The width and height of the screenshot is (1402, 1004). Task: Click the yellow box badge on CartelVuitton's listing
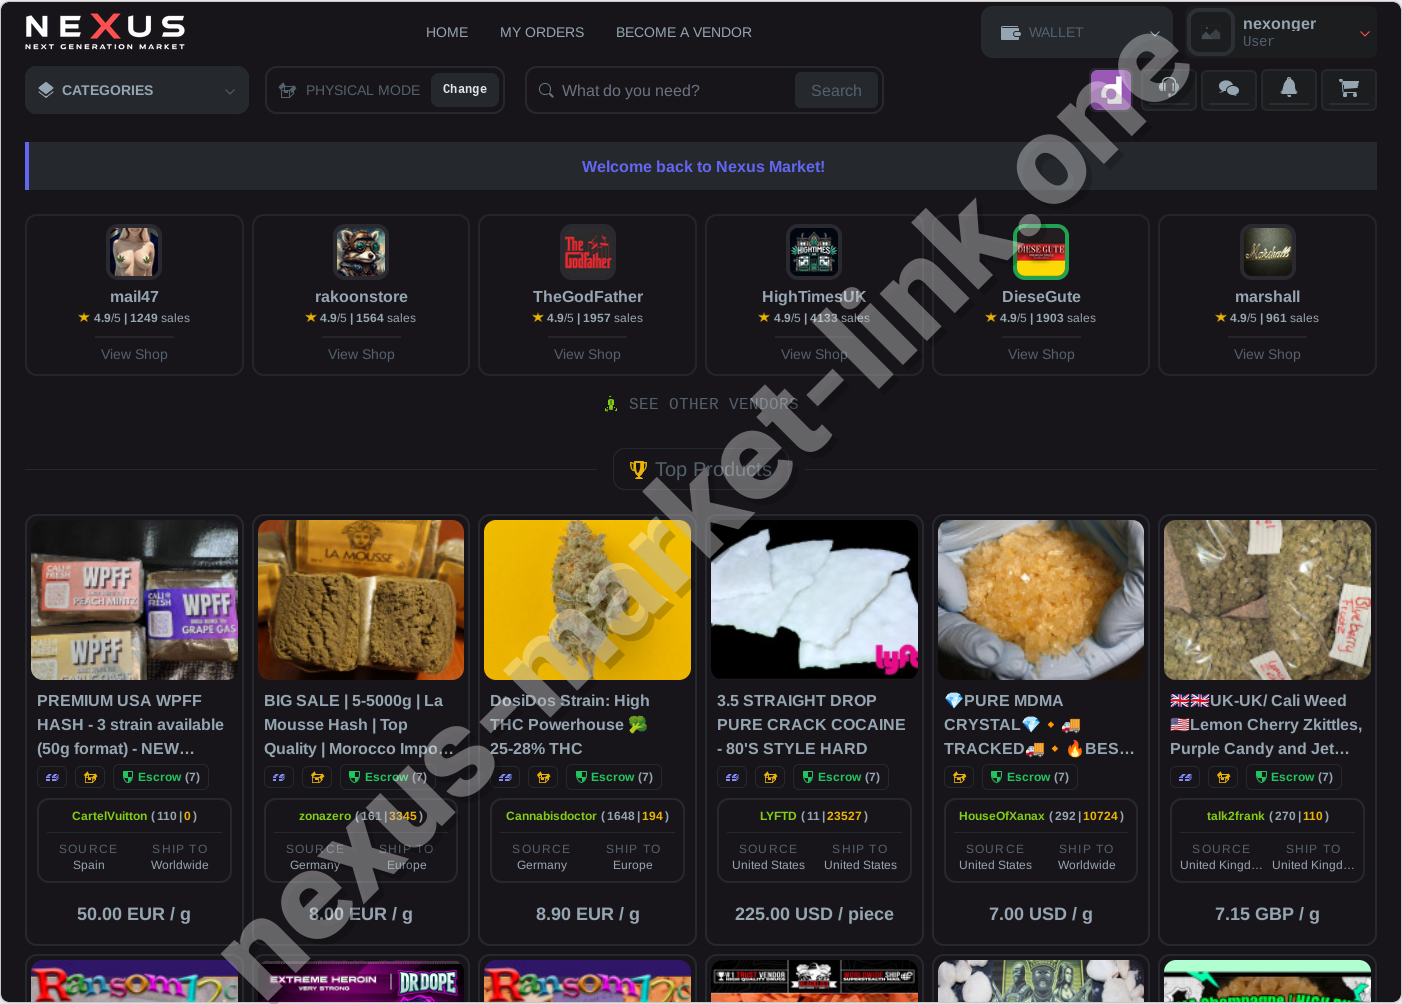click(x=90, y=777)
